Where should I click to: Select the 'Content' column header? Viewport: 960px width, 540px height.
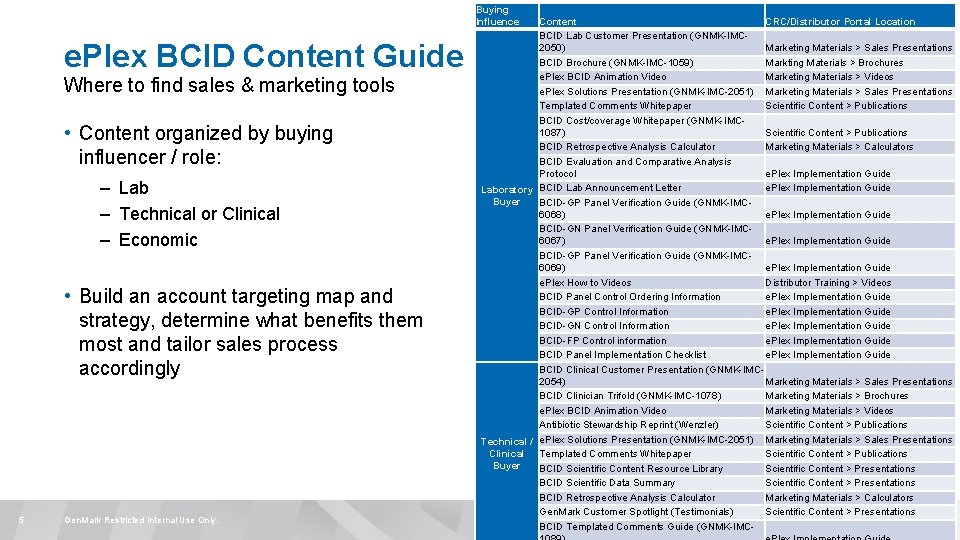pyautogui.click(x=651, y=15)
